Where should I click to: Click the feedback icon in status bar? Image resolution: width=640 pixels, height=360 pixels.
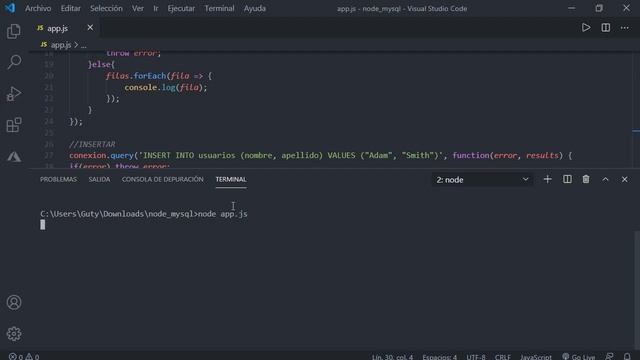pos(609,356)
